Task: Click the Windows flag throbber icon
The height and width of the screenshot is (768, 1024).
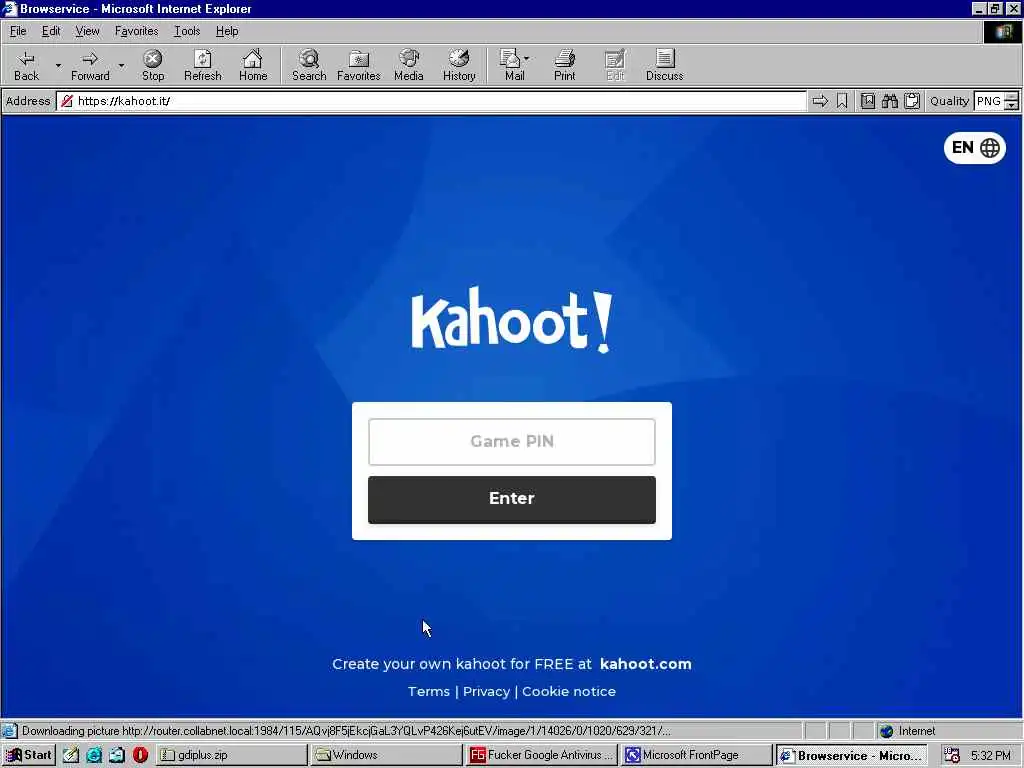Action: point(1002,31)
